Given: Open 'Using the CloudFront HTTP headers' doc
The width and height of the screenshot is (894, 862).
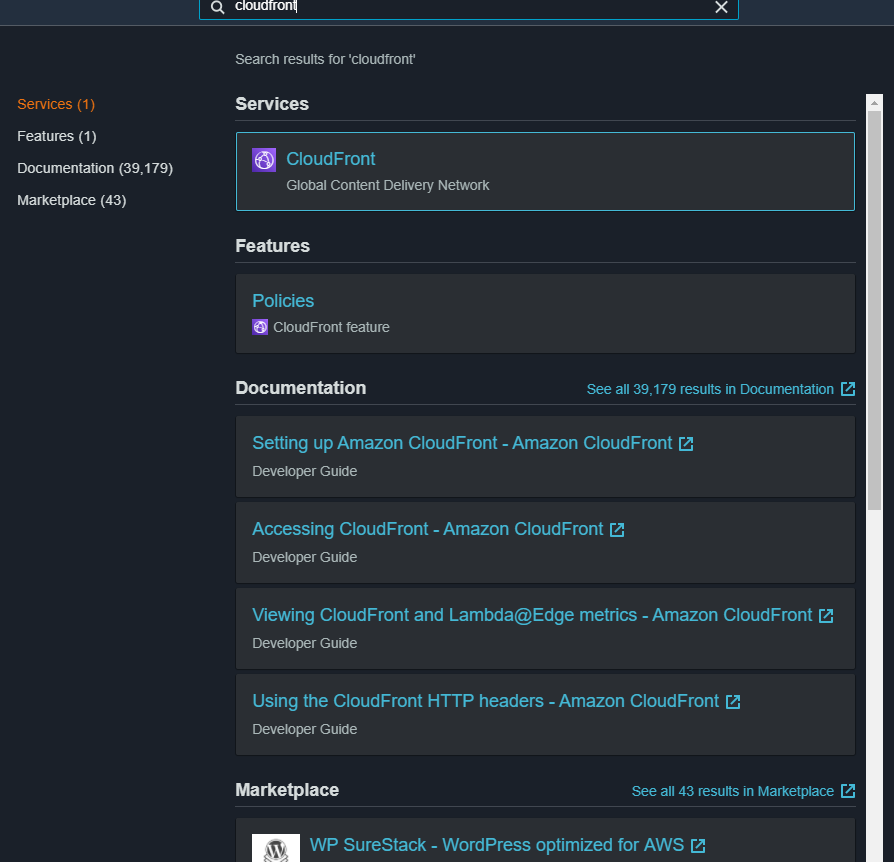Looking at the screenshot, I should (486, 701).
